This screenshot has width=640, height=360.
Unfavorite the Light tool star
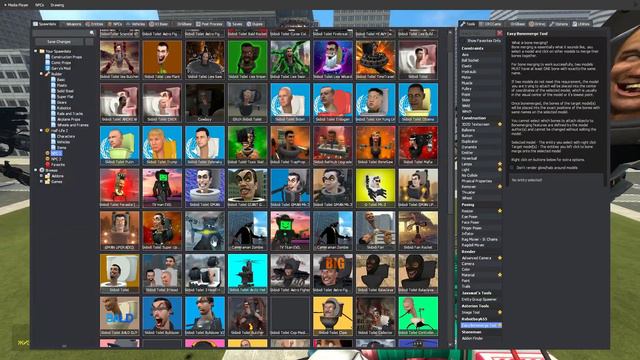click(500, 169)
